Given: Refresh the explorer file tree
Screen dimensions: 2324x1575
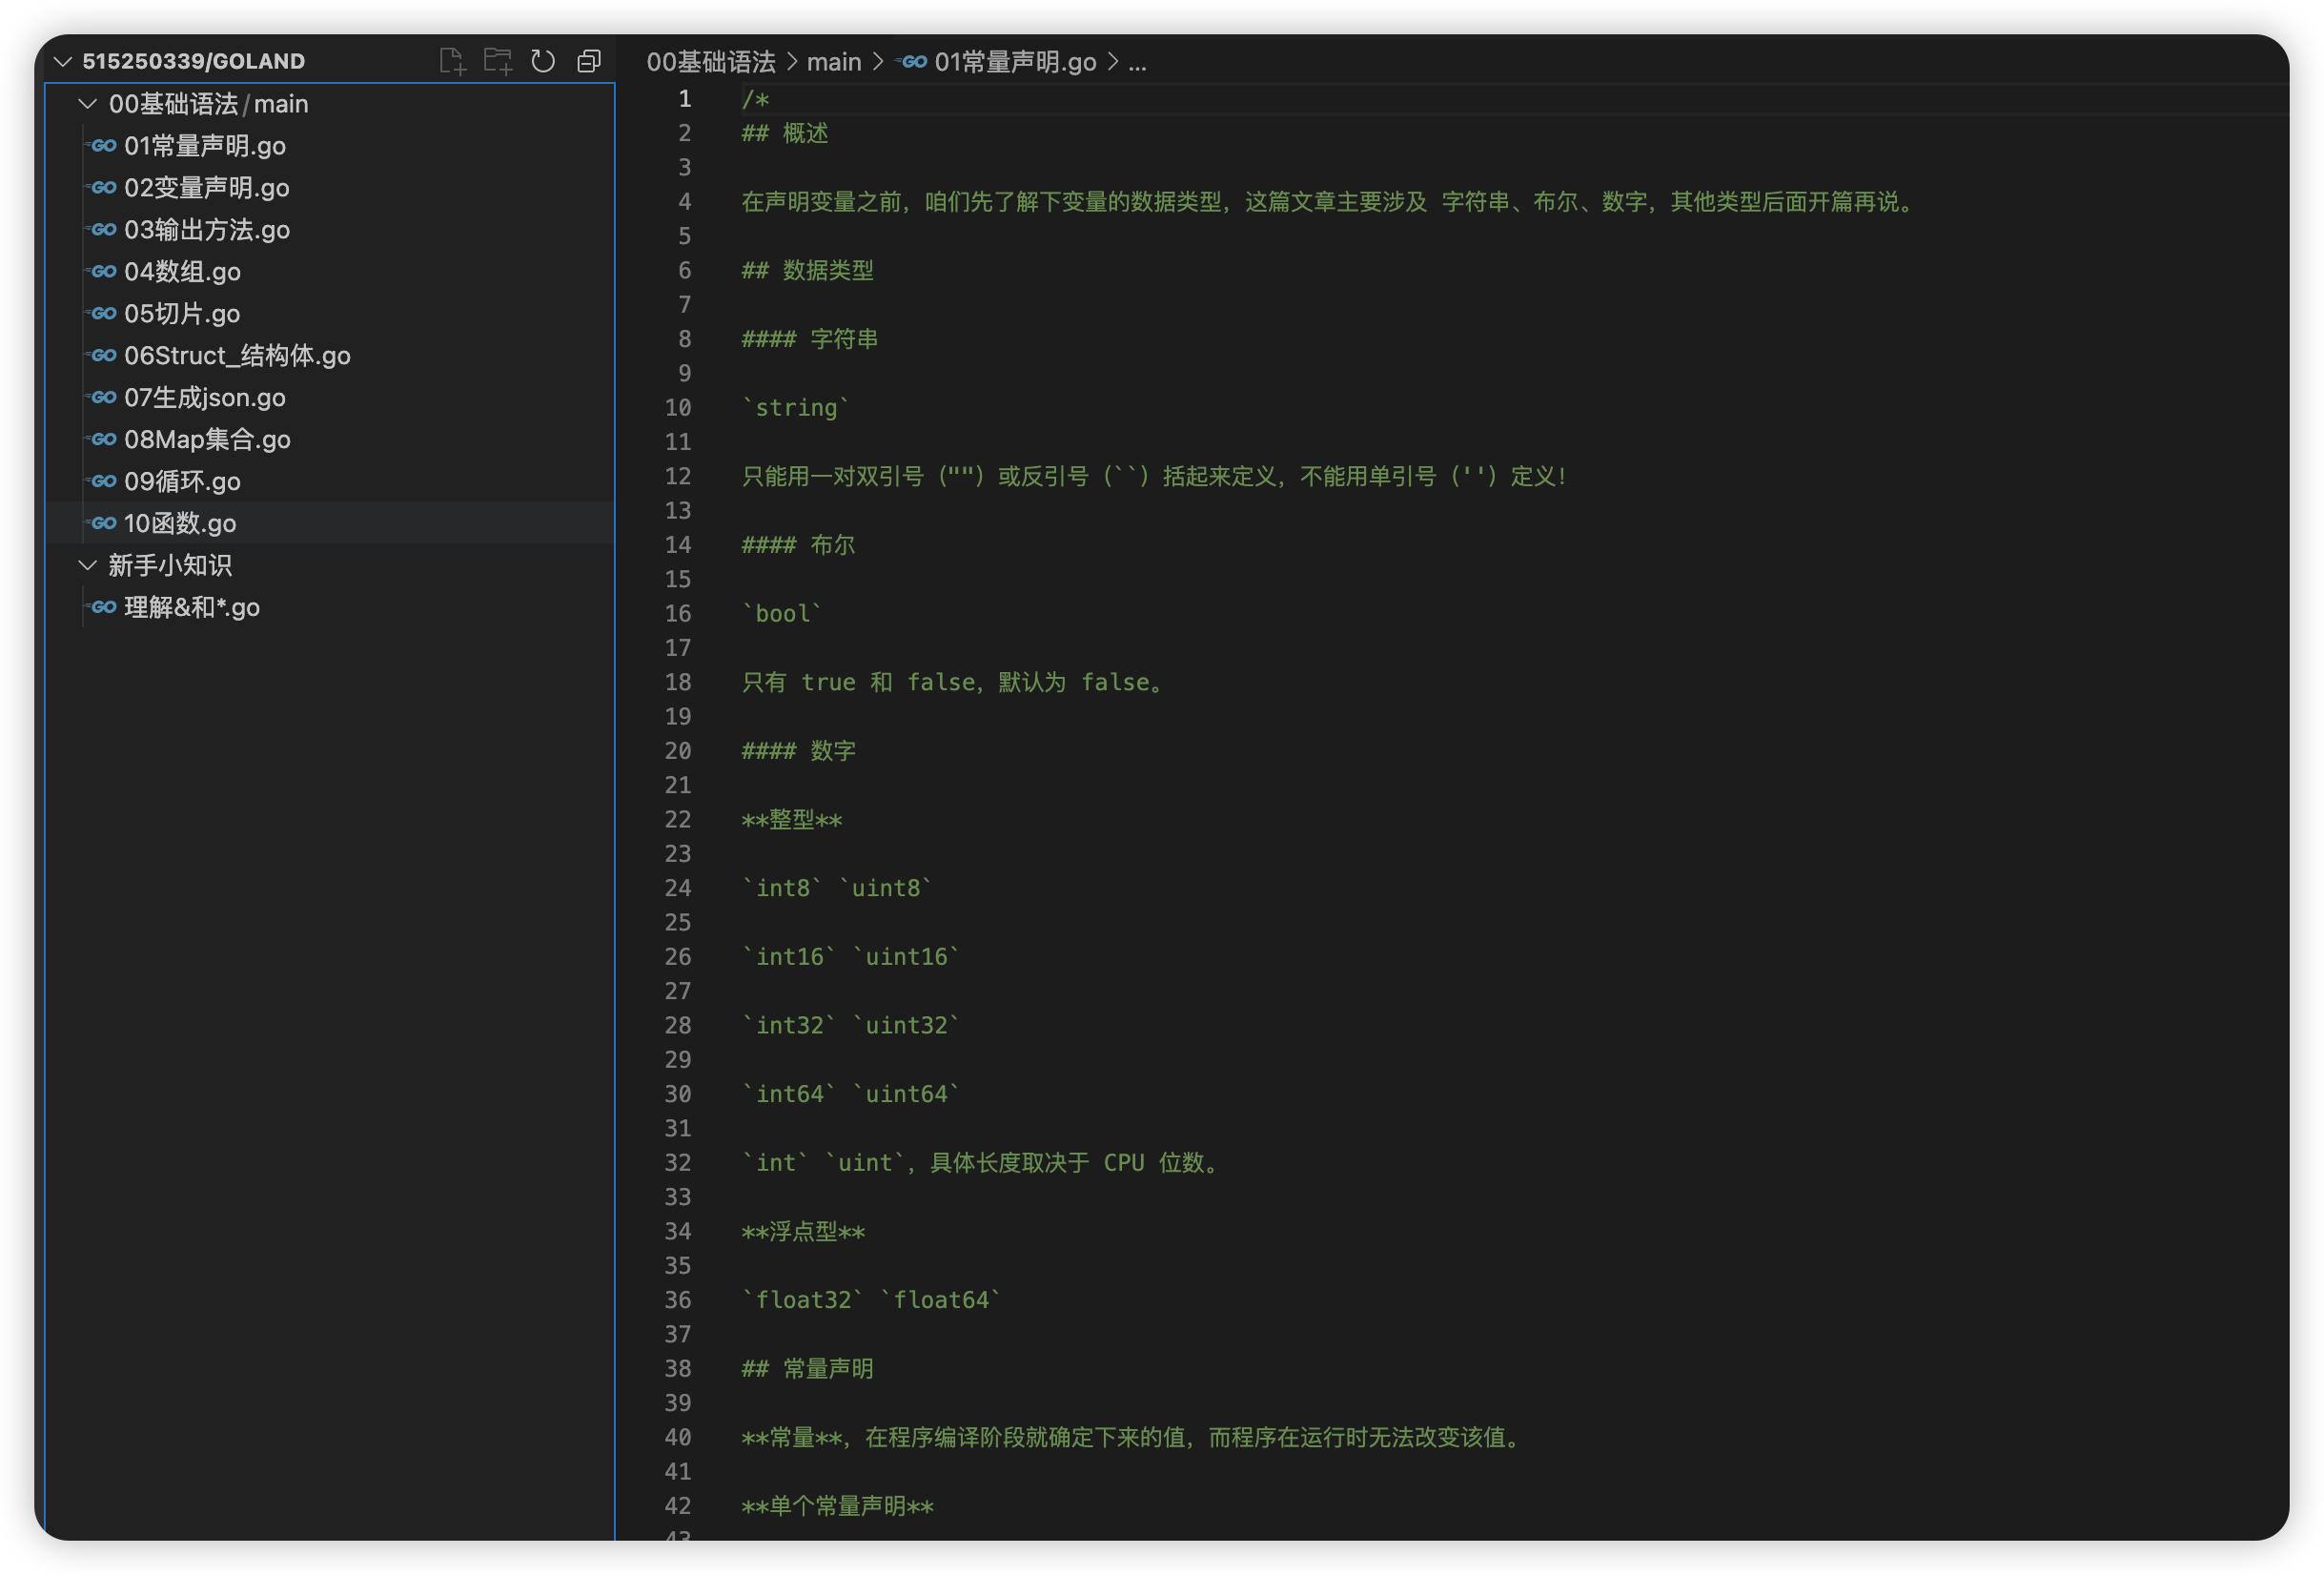Looking at the screenshot, I should tap(543, 61).
